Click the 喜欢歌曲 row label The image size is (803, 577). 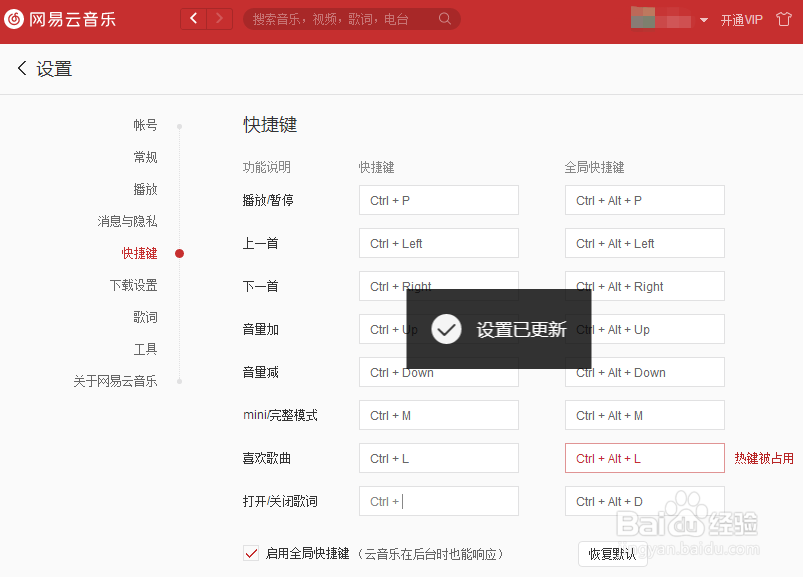click(267, 458)
